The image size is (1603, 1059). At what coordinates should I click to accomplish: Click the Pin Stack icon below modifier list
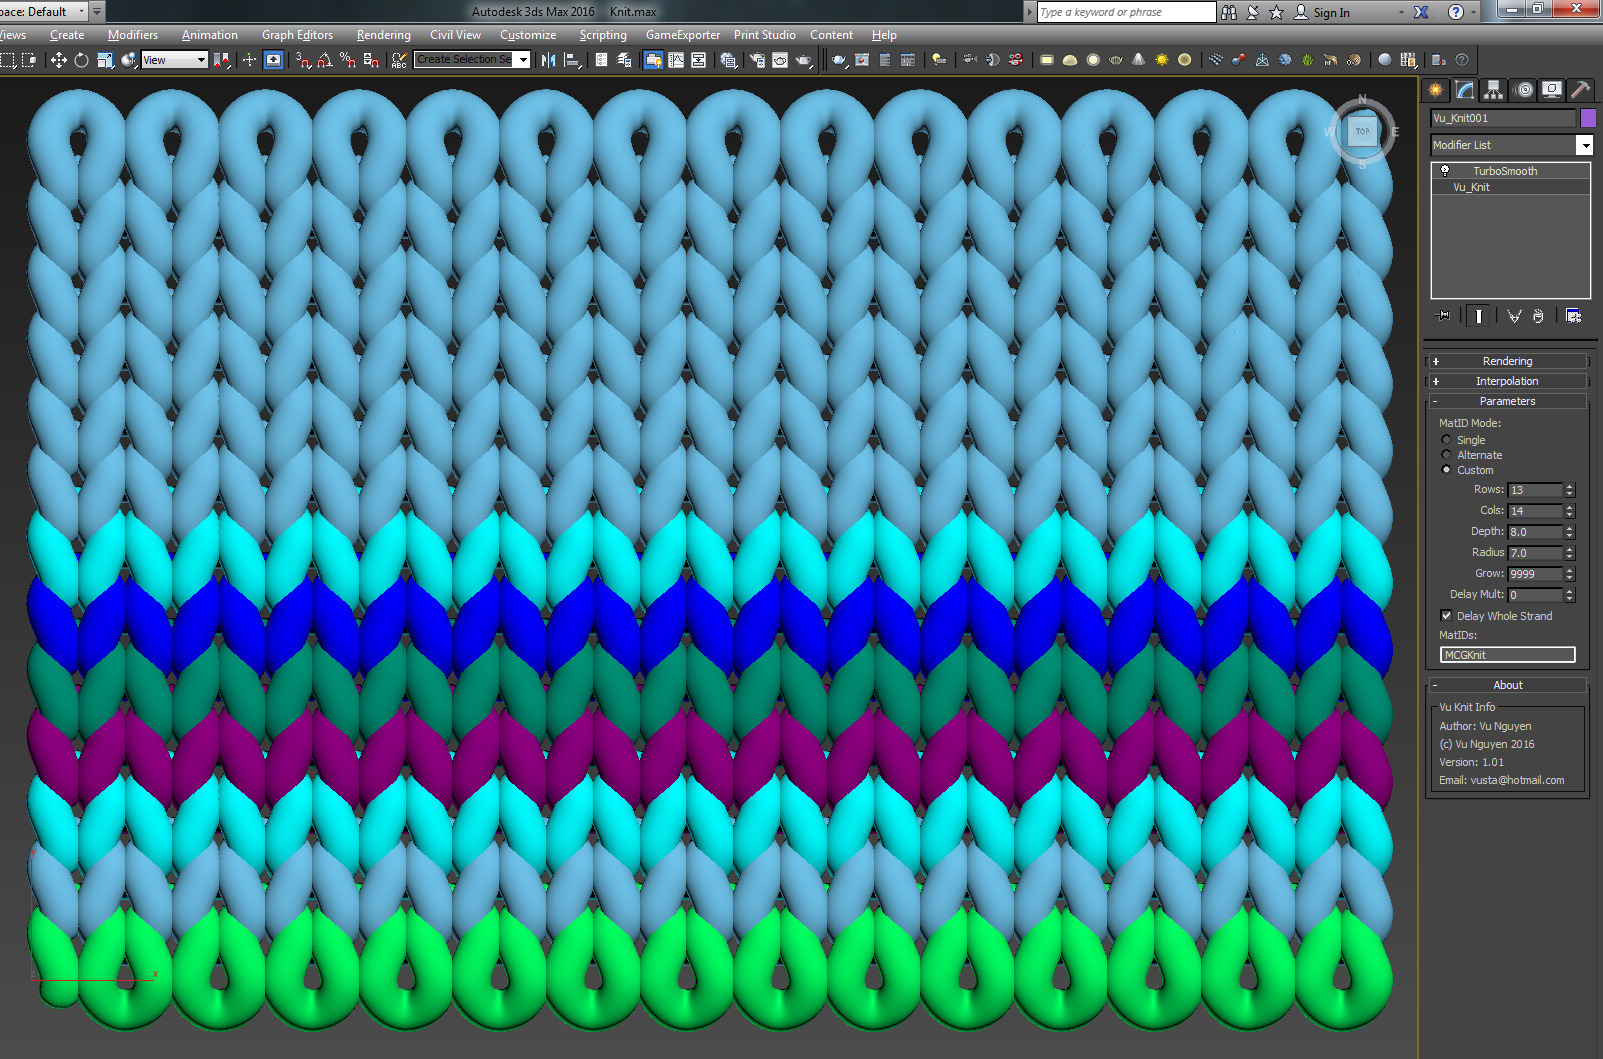(x=1442, y=315)
